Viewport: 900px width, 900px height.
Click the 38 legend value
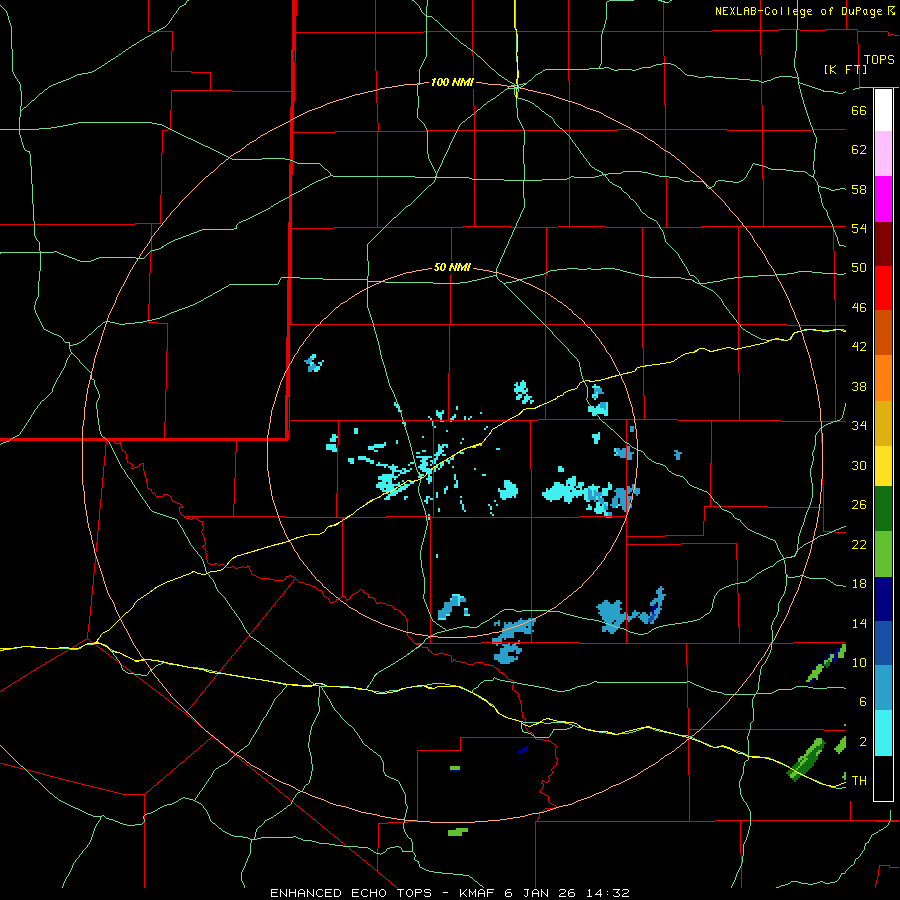[859, 386]
